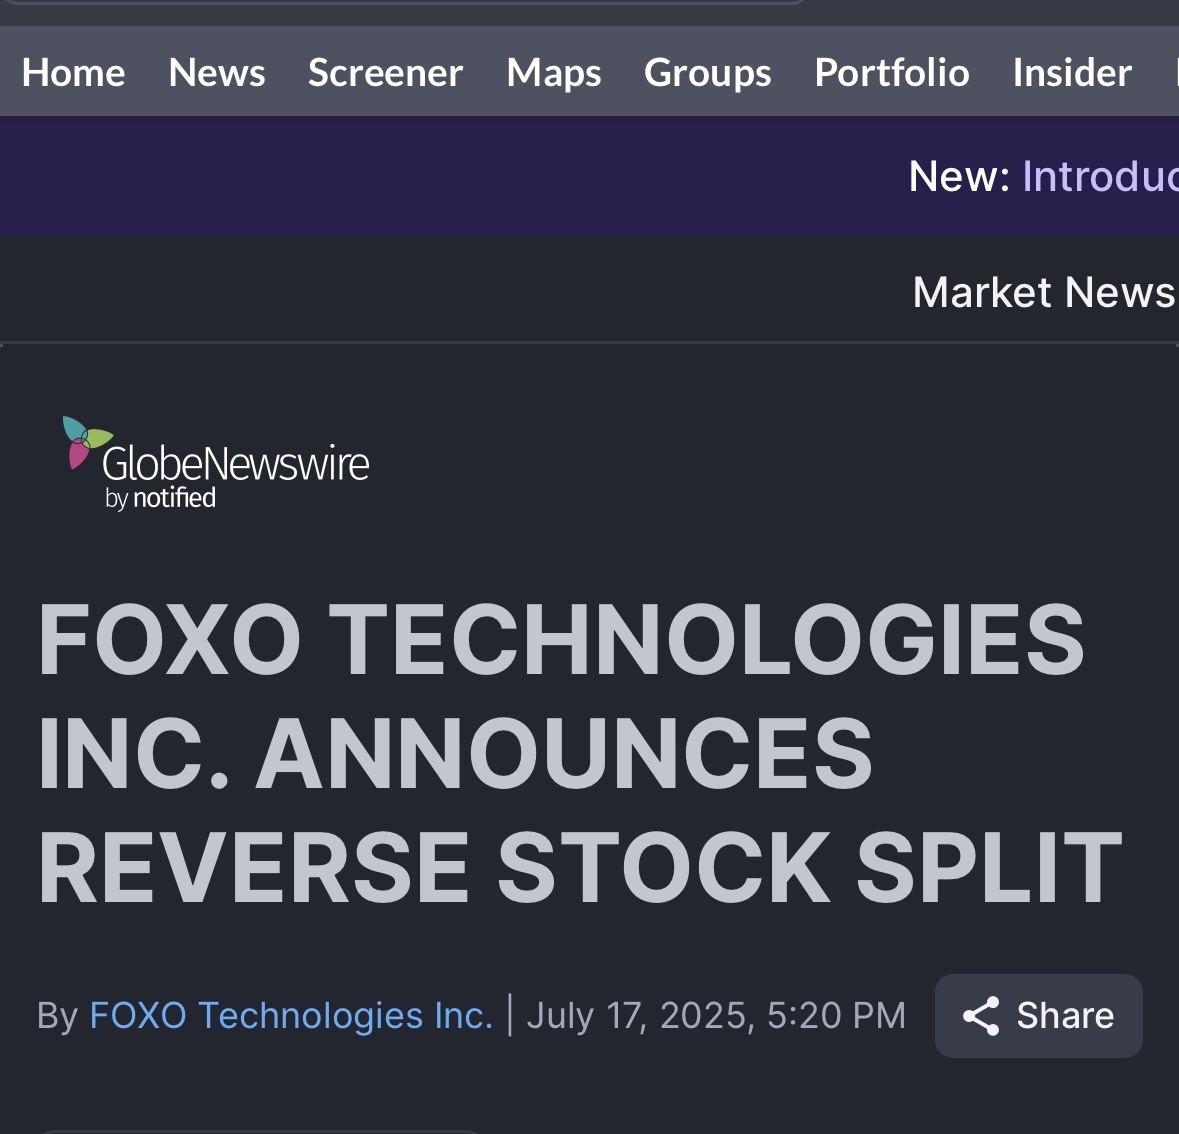Click the cut-off item after Insider
The height and width of the screenshot is (1134, 1179).
[x=1176, y=73]
